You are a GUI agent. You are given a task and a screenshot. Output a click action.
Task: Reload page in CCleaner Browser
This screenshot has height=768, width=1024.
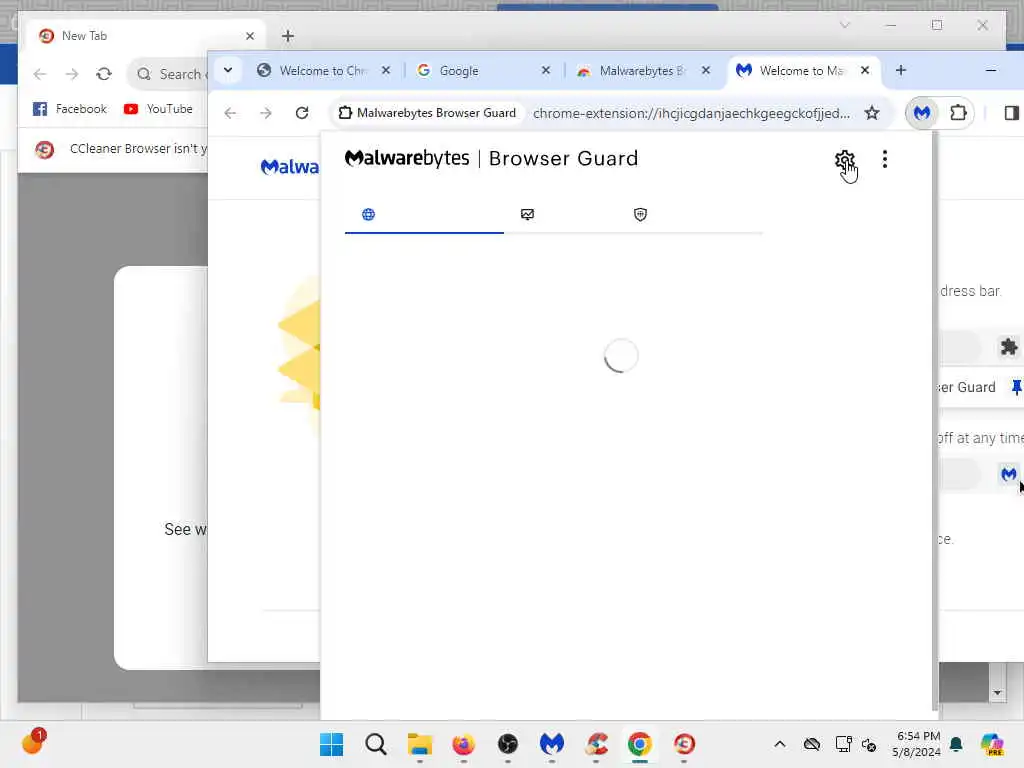(104, 74)
